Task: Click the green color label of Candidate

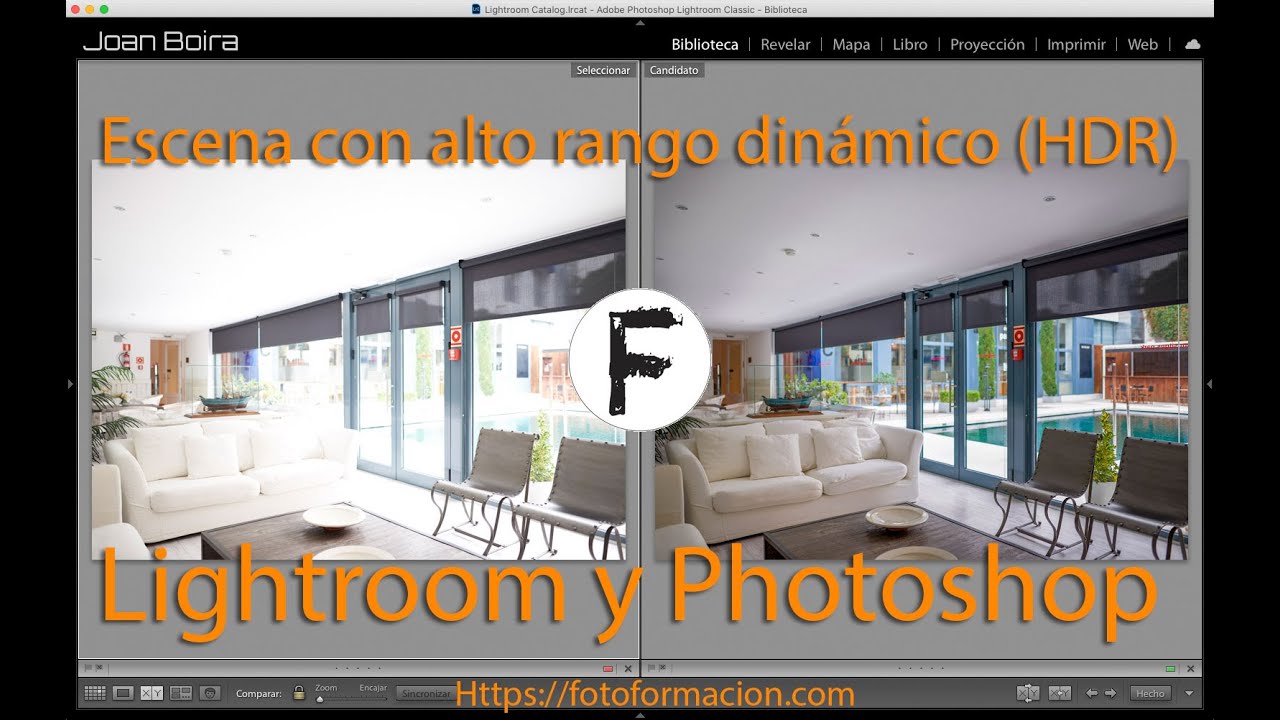Action: 1170,668
